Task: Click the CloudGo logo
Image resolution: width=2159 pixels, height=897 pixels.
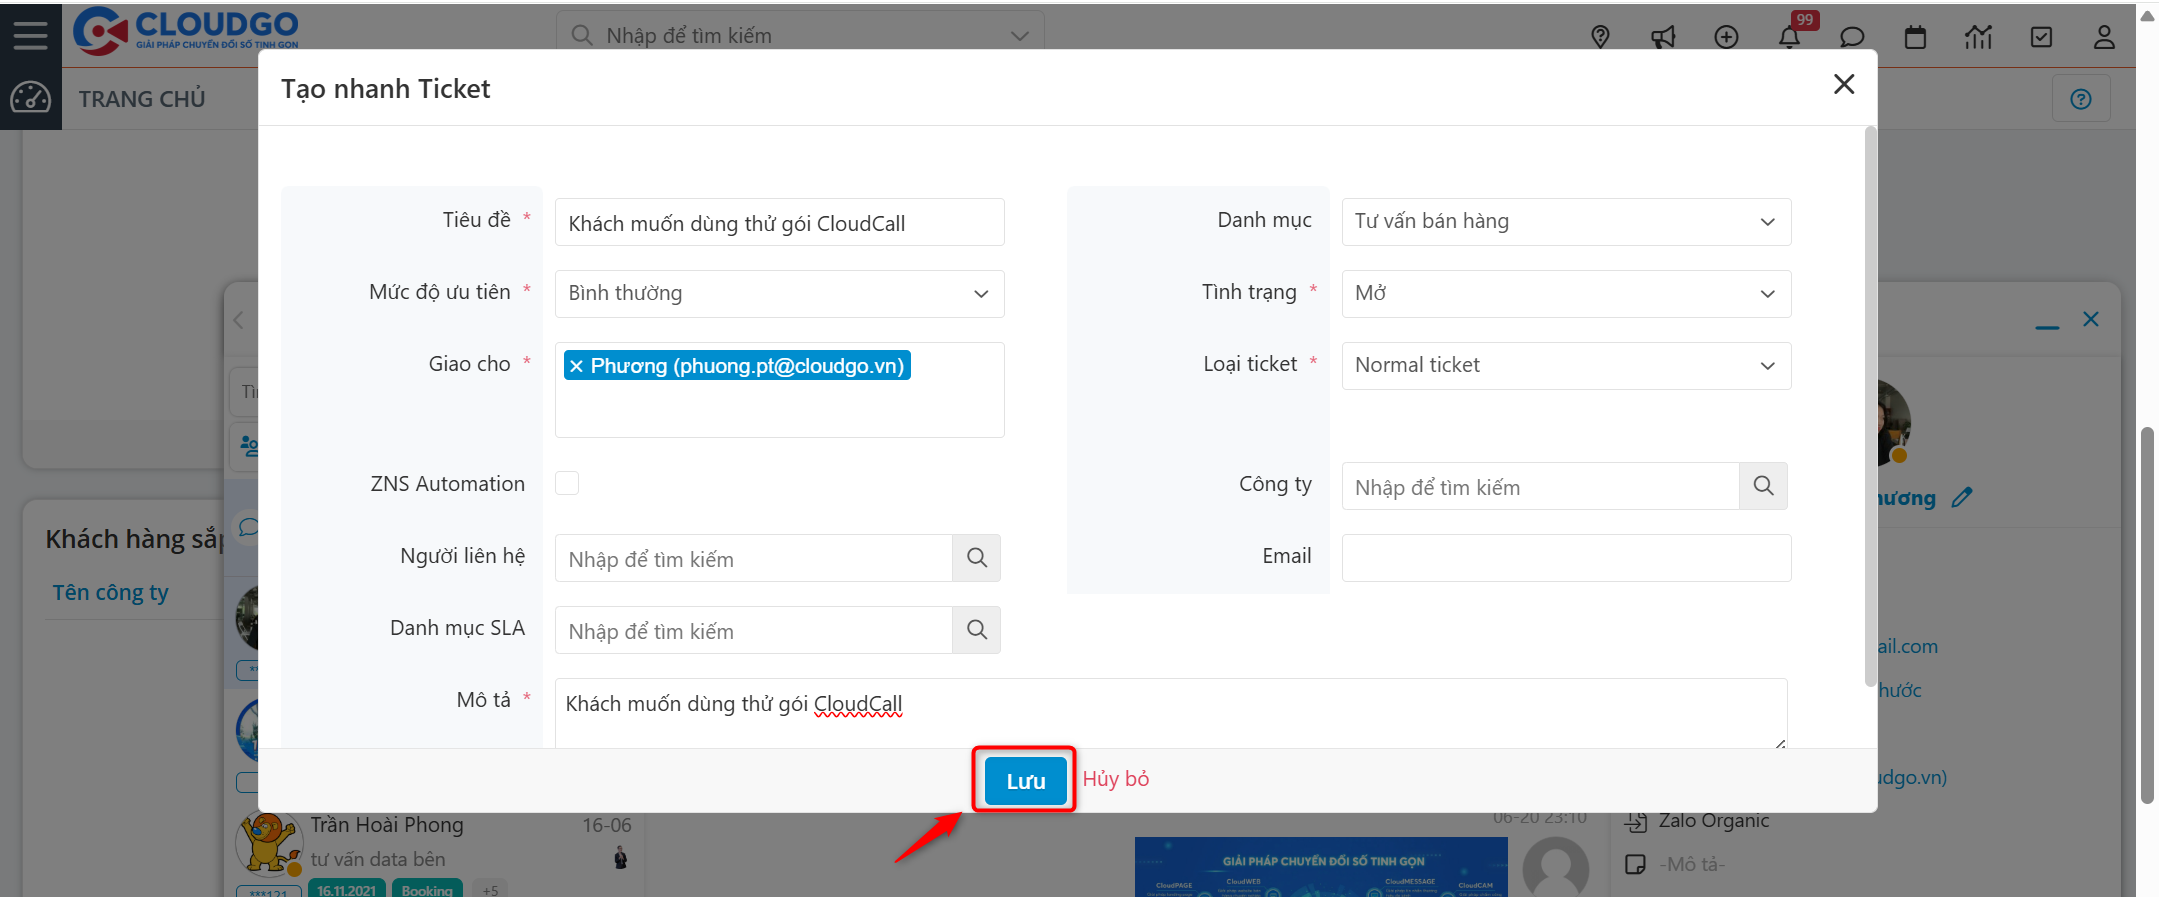Action: pos(186,30)
